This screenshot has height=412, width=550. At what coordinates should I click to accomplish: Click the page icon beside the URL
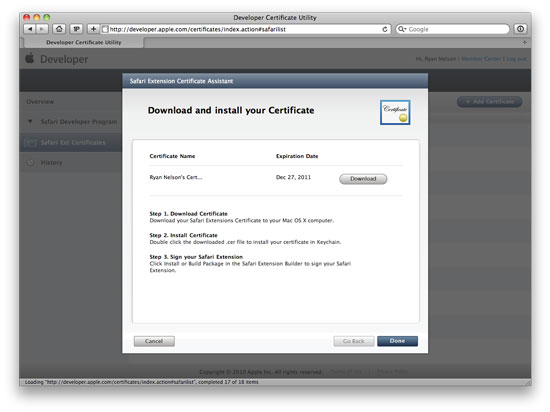(x=105, y=29)
